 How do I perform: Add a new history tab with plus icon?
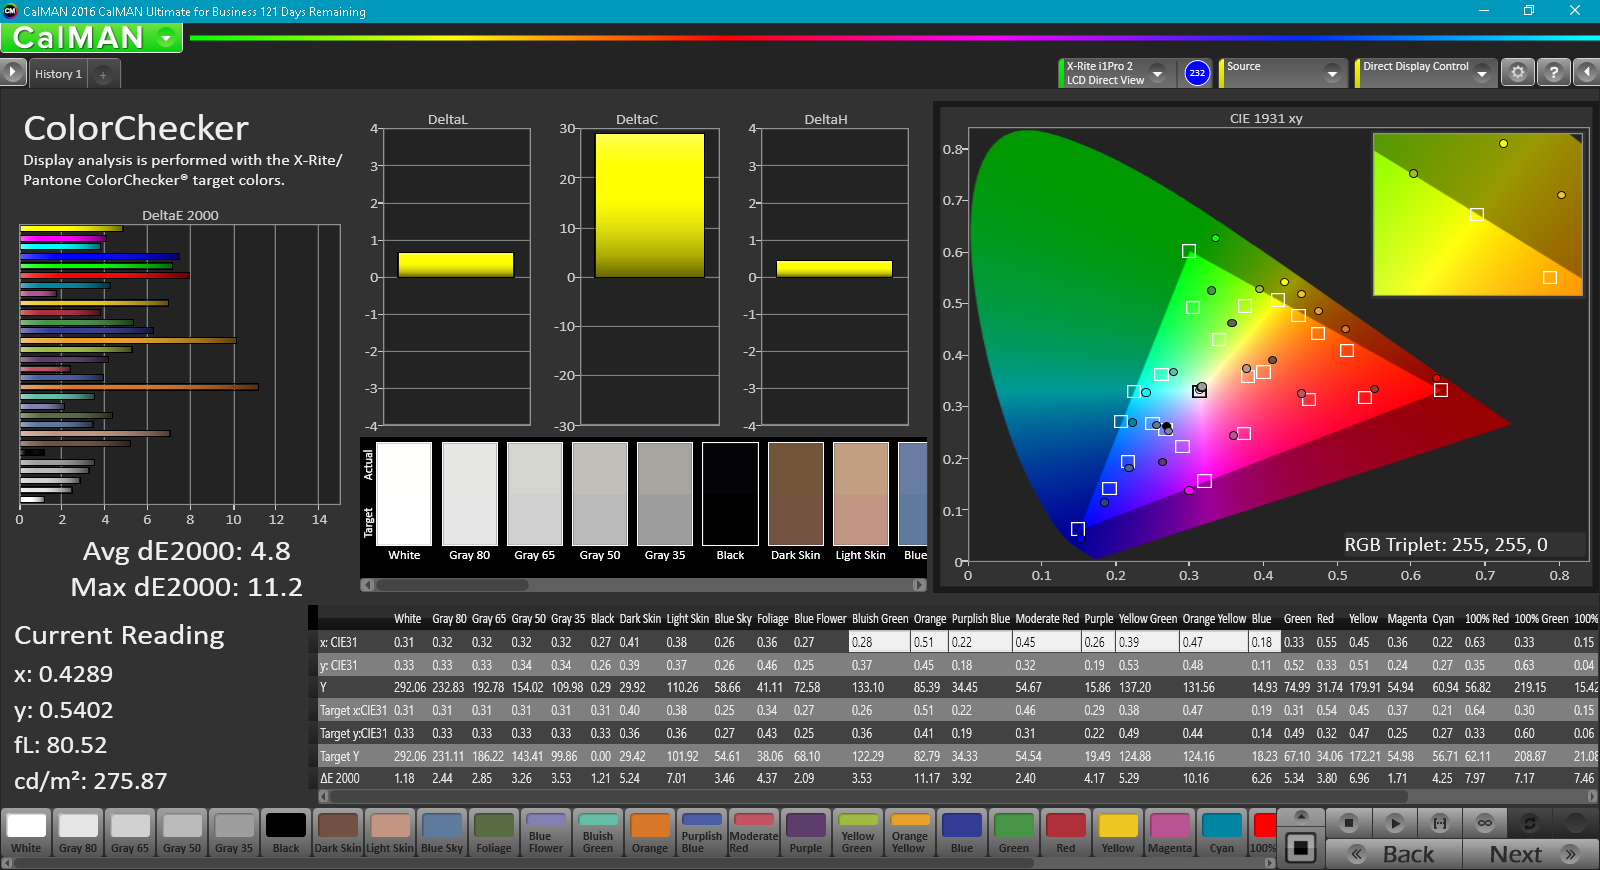pyautogui.click(x=103, y=75)
